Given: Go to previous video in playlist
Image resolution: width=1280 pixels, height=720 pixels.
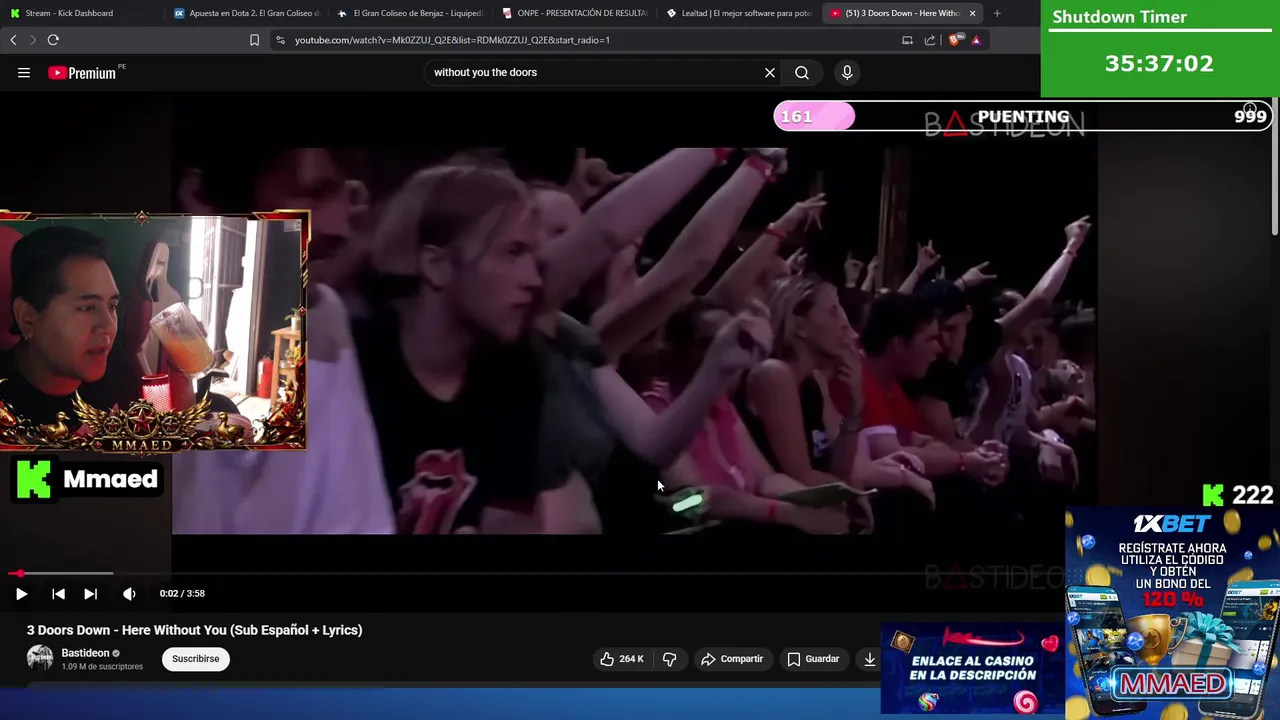Looking at the screenshot, I should [x=58, y=593].
